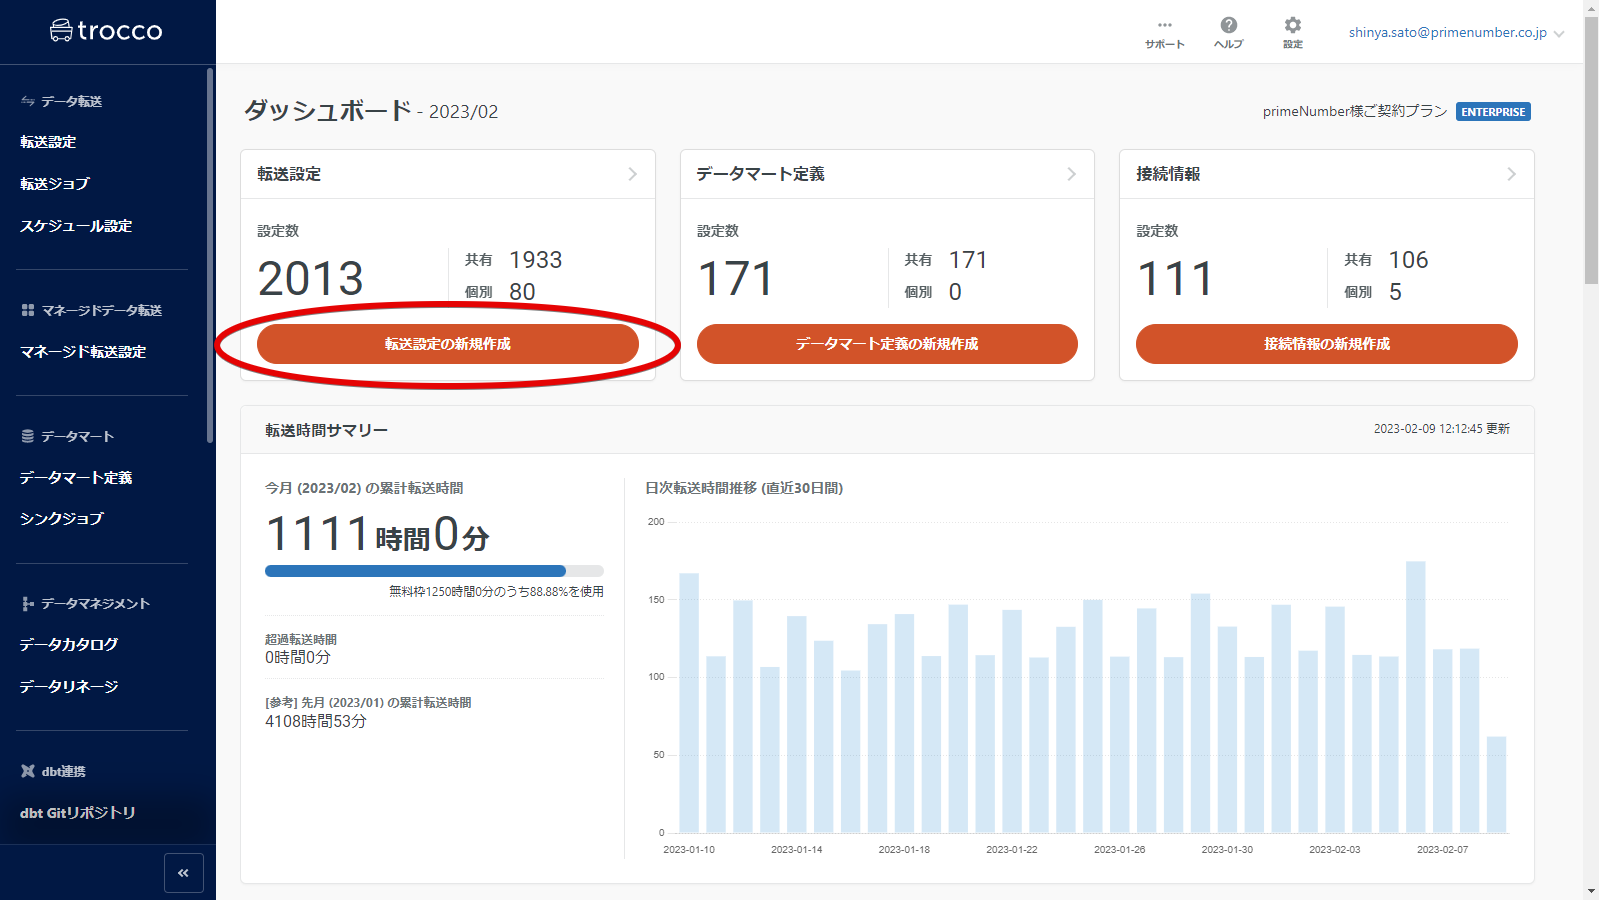The image size is (1599, 900).
Task: Click the 2023-02-09 12:12:45 更新 timestamp
Action: coord(1441,429)
